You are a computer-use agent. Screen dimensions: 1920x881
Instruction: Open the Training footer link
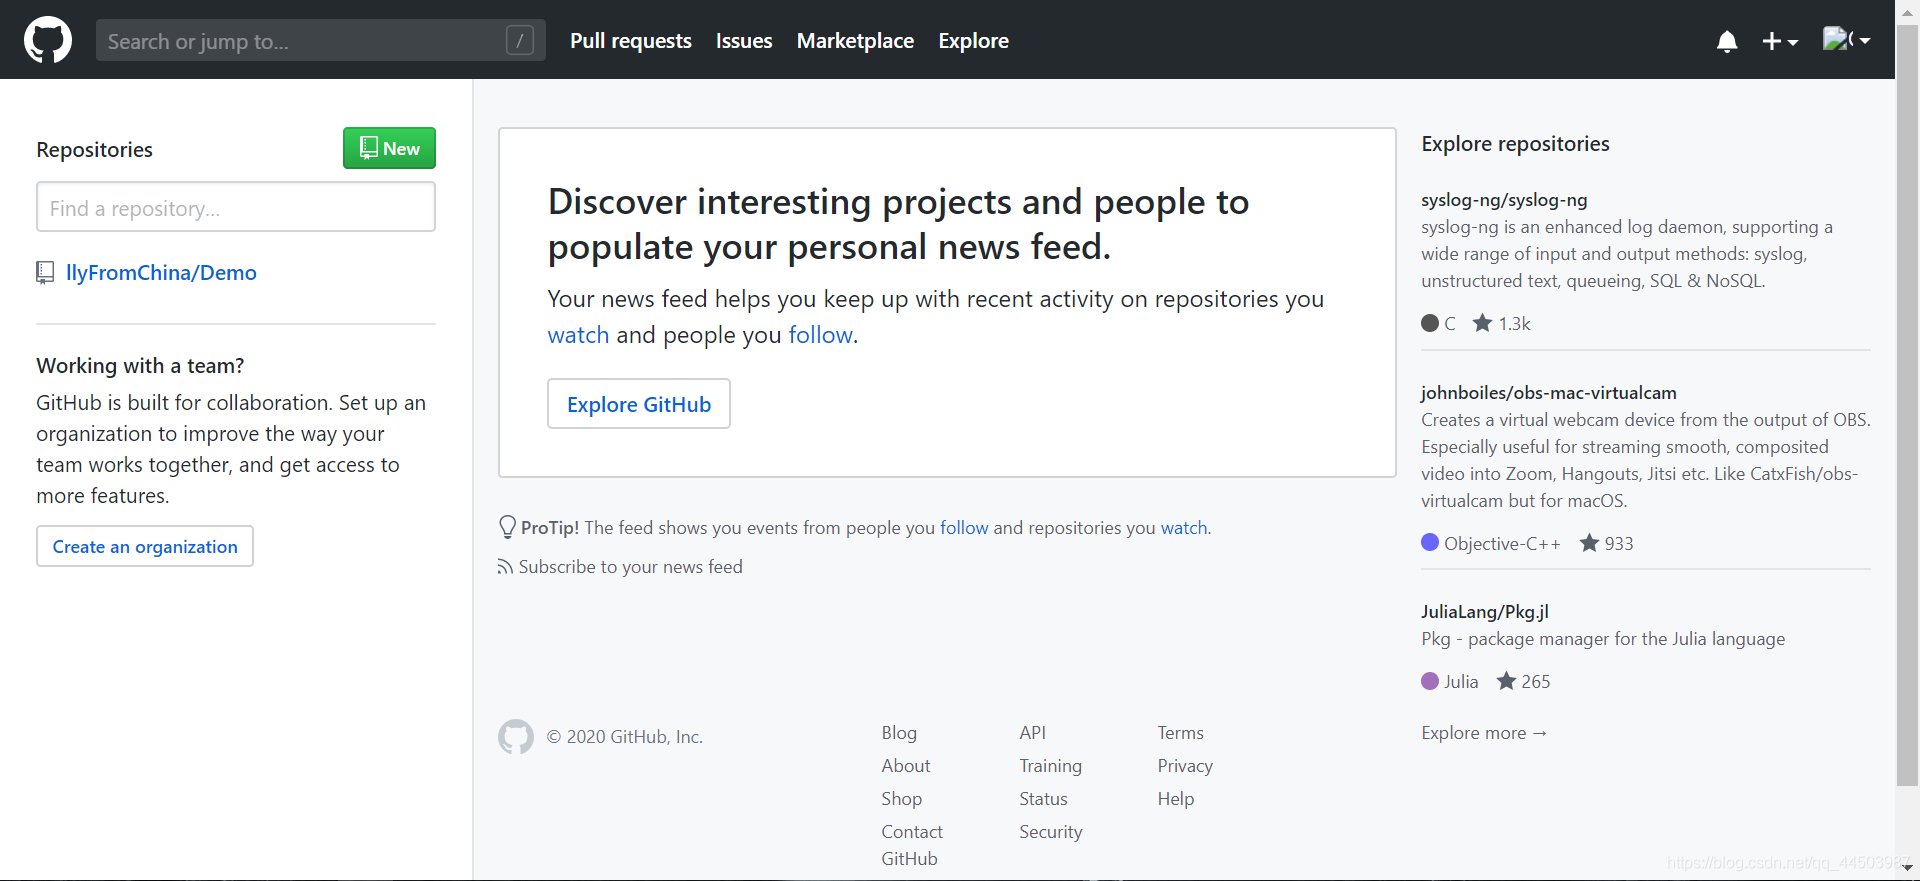pyautogui.click(x=1050, y=766)
